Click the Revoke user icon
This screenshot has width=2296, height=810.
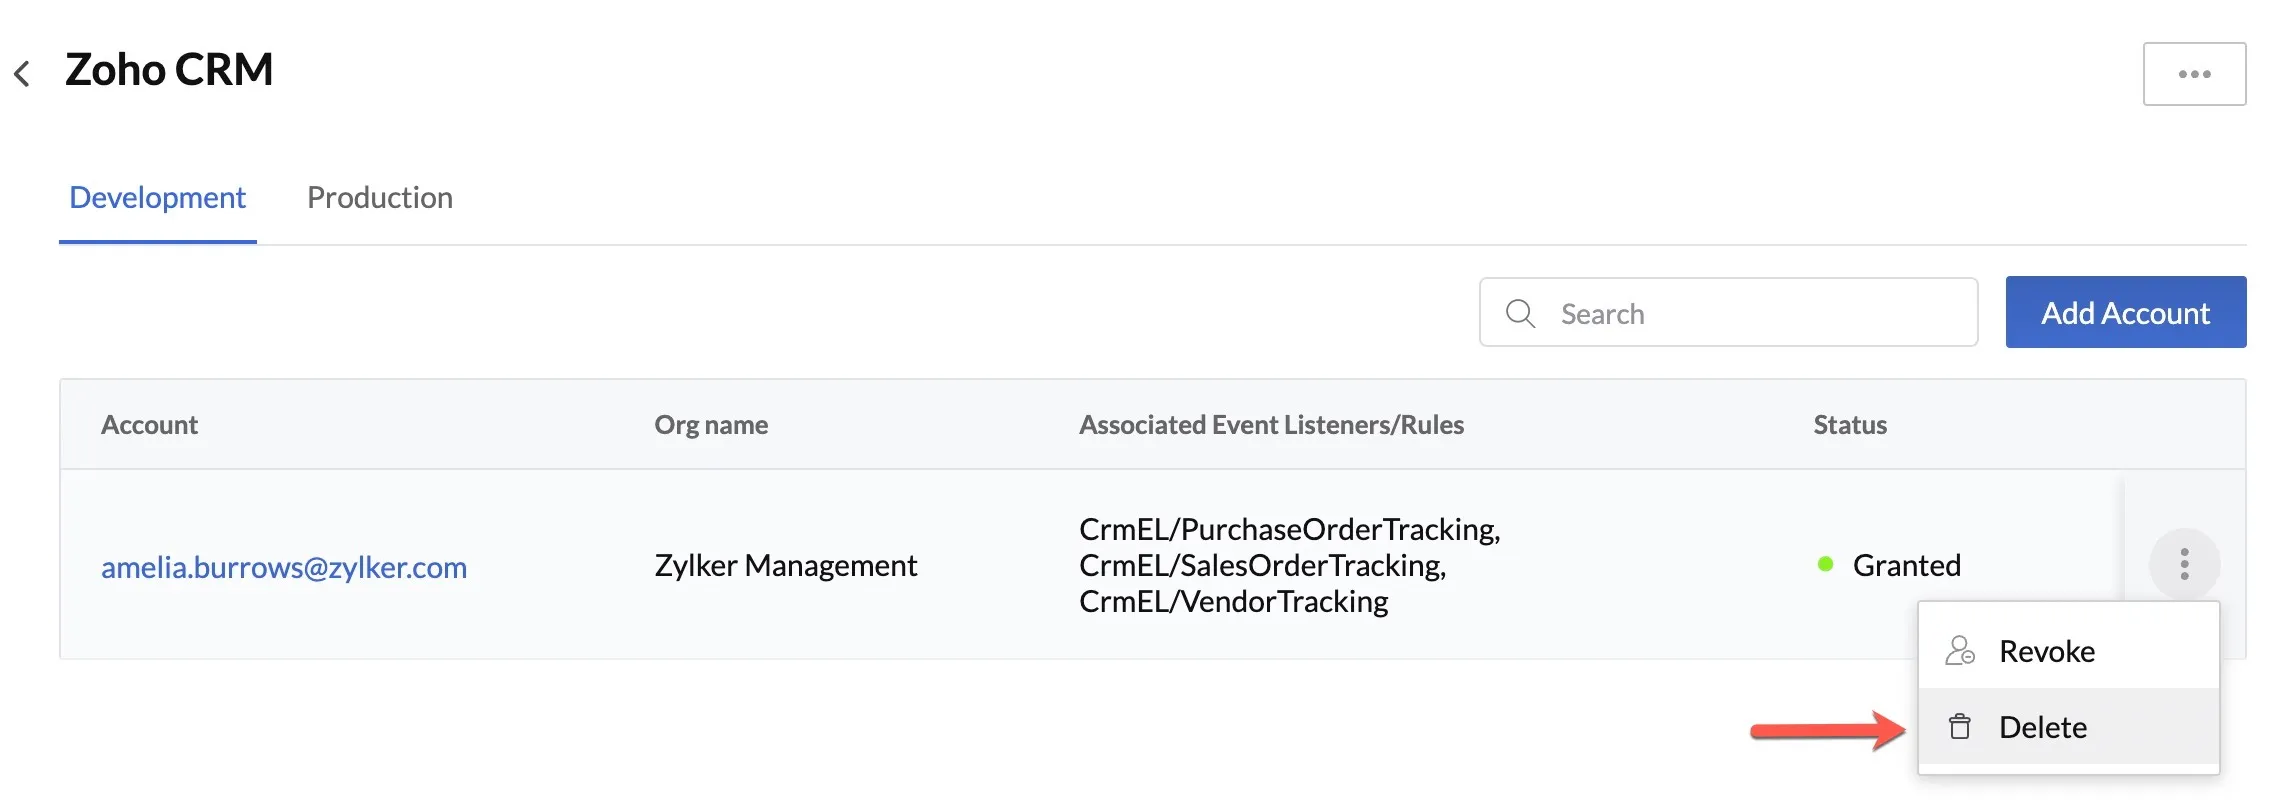point(1960,651)
